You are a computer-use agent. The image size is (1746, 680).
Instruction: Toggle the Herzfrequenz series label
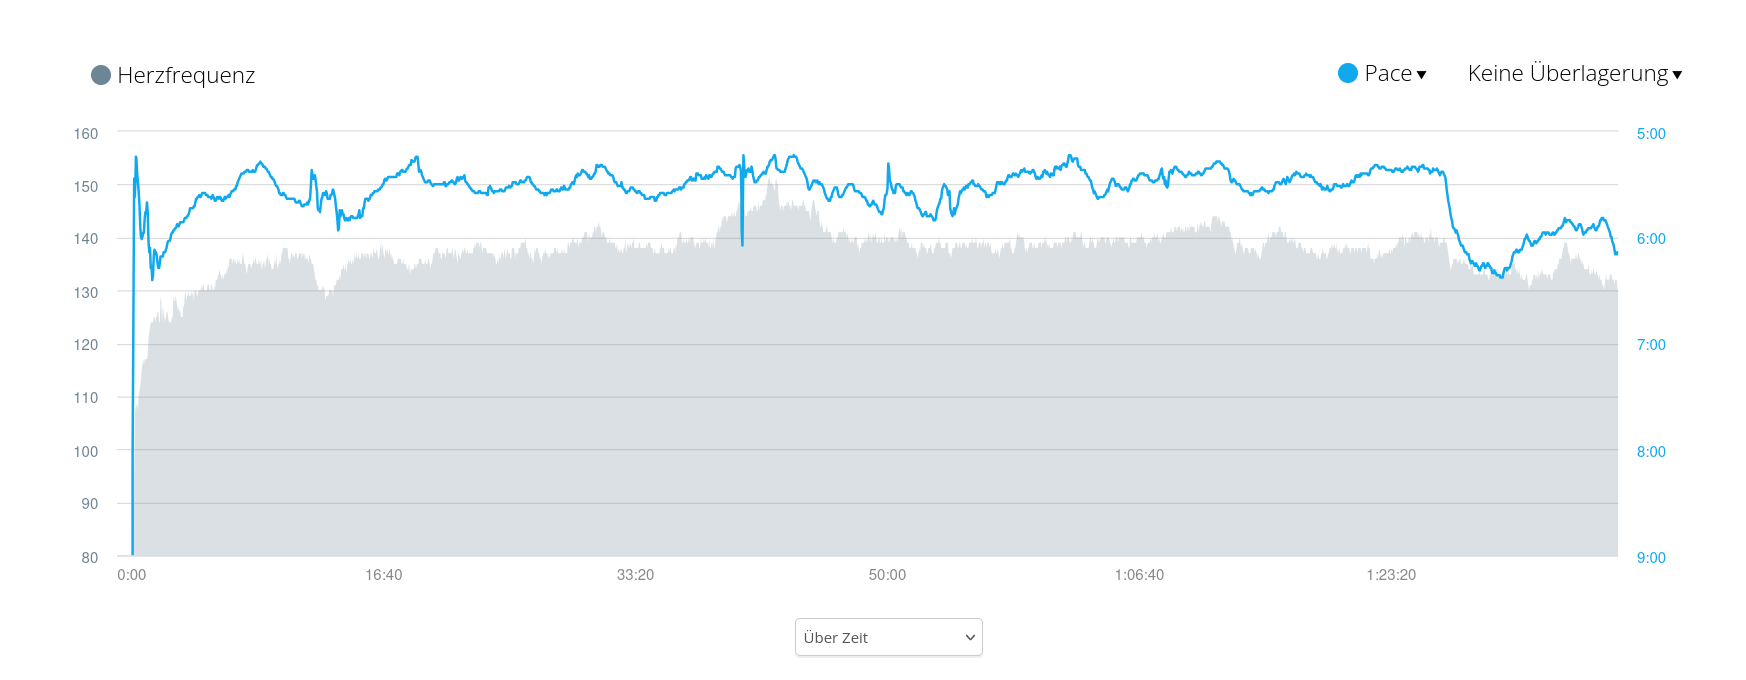[x=186, y=75]
